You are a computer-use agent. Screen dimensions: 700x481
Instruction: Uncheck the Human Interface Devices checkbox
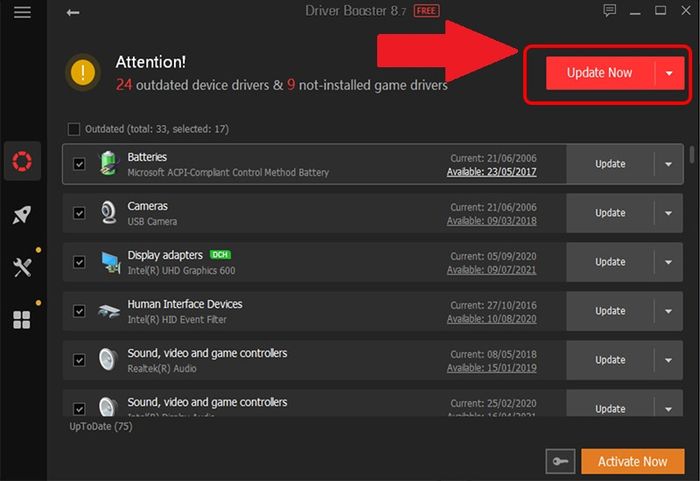79,311
